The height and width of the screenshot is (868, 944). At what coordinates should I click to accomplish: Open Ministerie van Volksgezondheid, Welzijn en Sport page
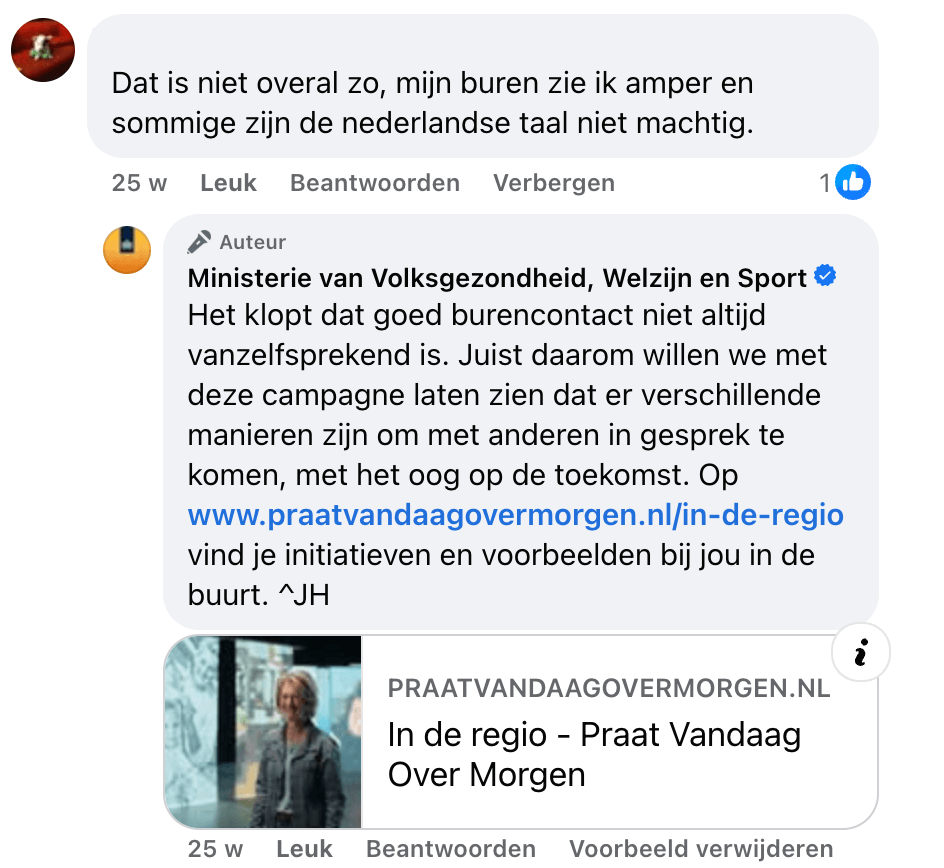pyautogui.click(x=497, y=278)
